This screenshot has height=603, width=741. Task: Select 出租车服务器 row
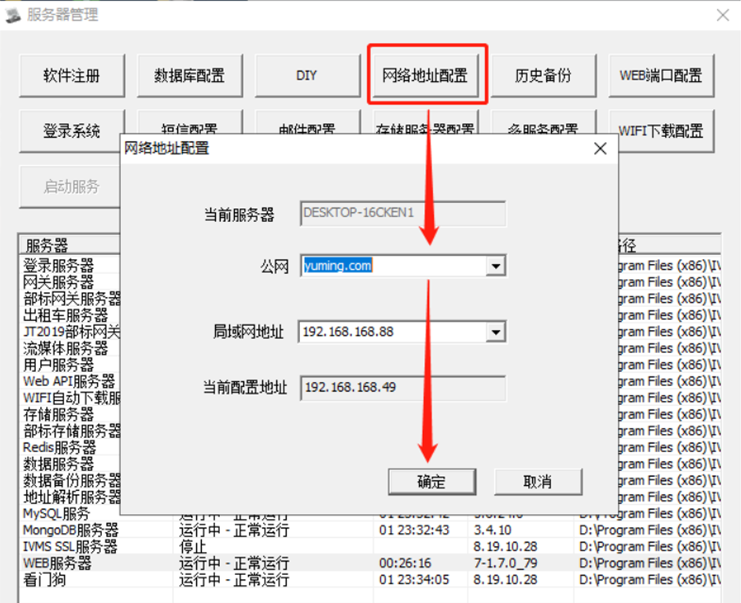(71, 315)
